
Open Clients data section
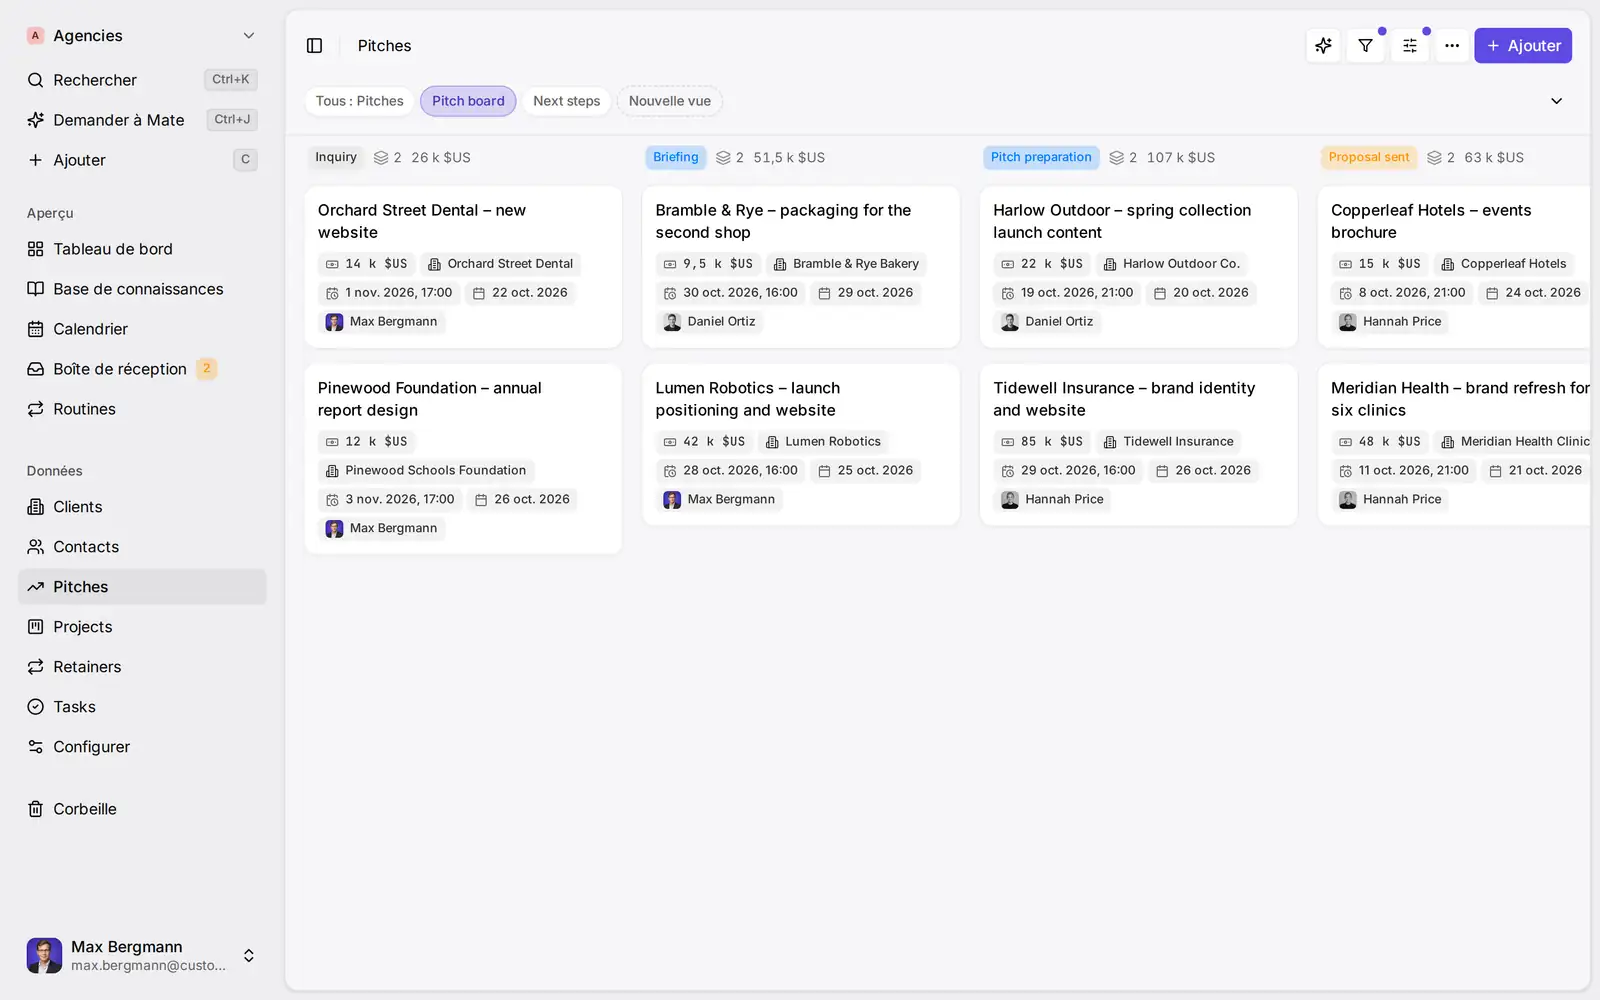pos(142,507)
